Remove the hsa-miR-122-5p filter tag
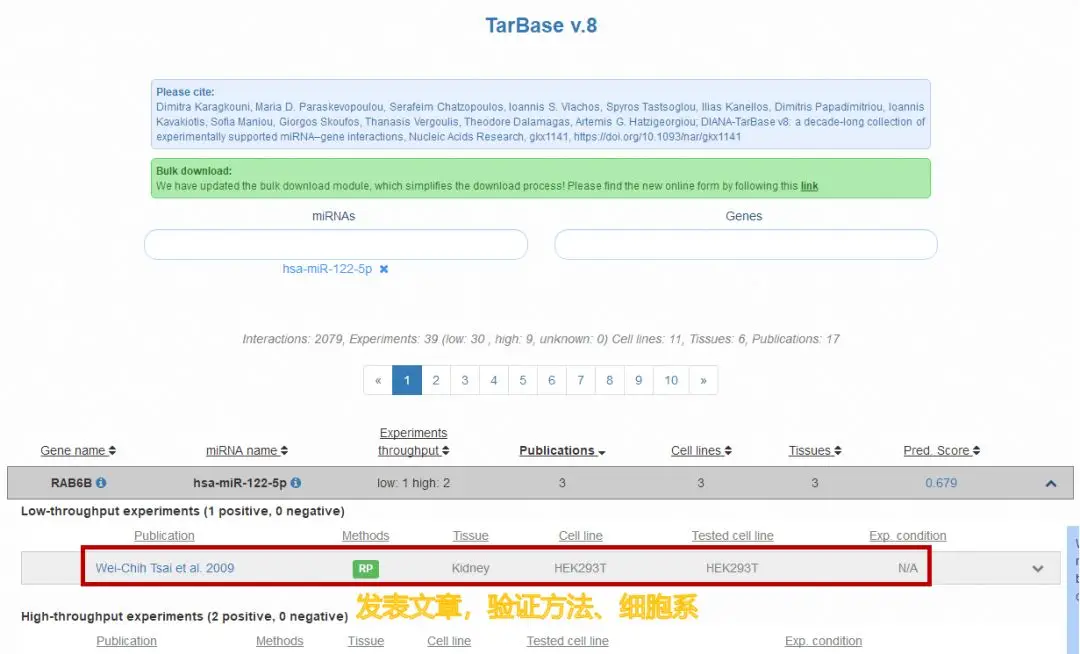Screen dimensions: 1080x654 pyautogui.click(x=384, y=269)
